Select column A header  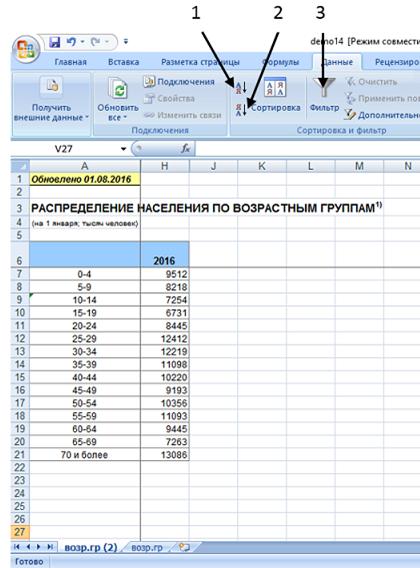click(84, 166)
